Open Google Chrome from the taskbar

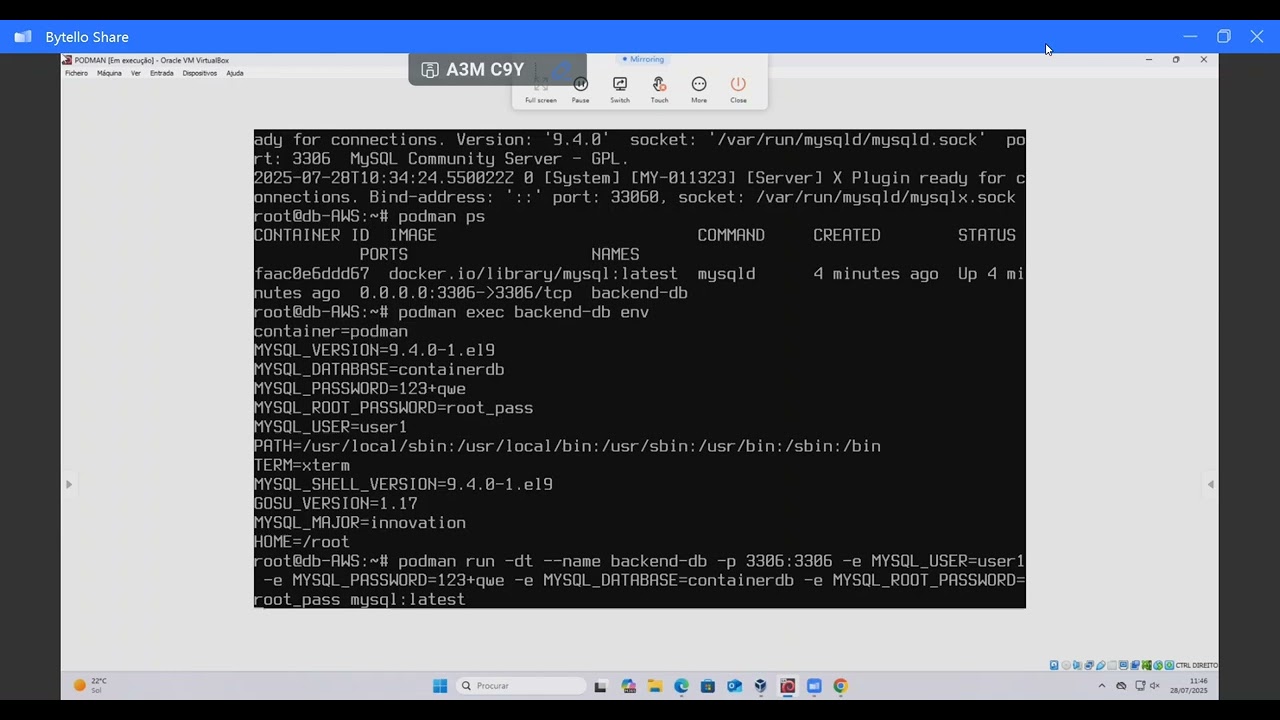click(841, 686)
